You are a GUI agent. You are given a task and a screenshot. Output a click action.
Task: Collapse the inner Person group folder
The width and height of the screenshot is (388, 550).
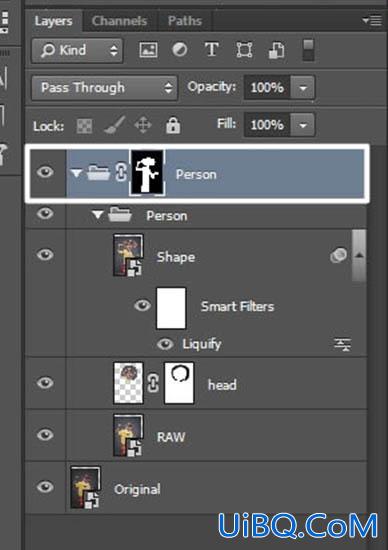(98, 214)
